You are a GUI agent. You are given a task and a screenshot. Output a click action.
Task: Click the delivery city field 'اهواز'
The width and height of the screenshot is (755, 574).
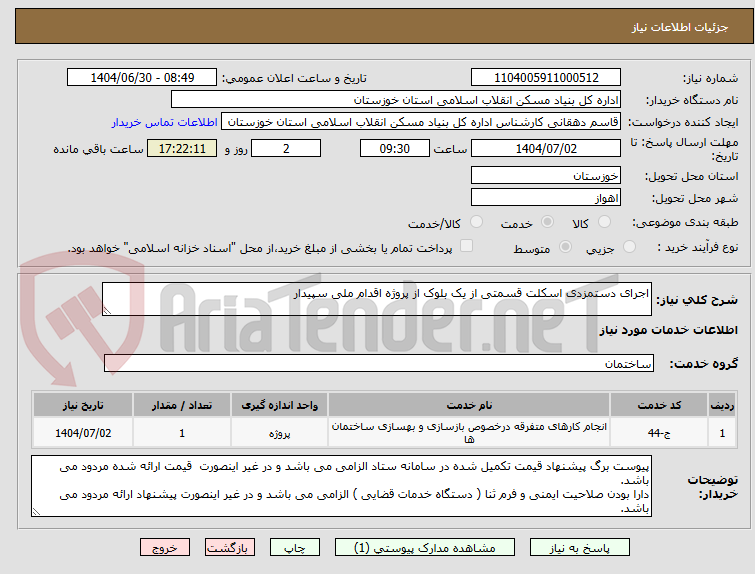pyautogui.click(x=546, y=197)
